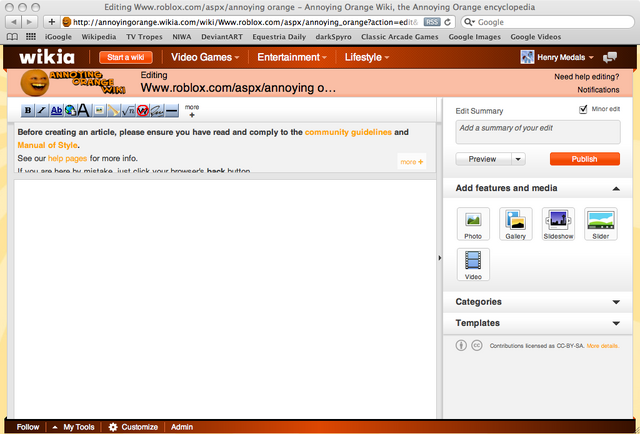Click the Annoying Orange Wiki logo

pyautogui.click(x=73, y=82)
